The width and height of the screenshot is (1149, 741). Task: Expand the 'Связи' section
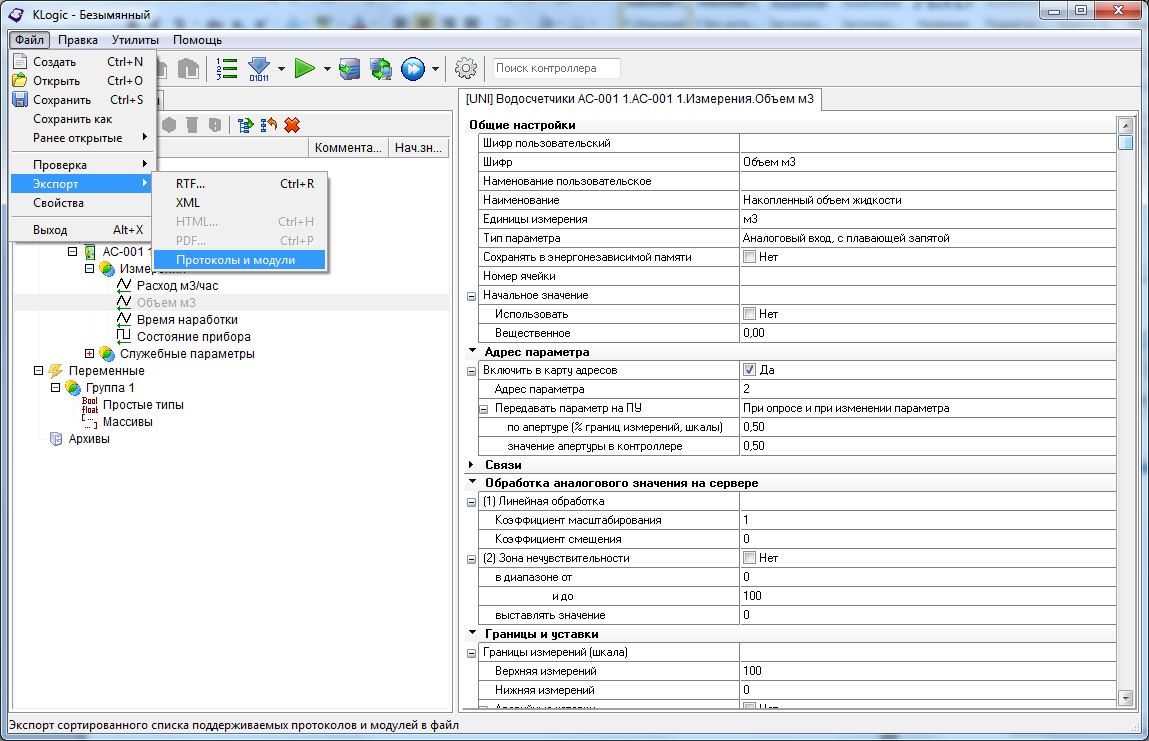click(473, 465)
